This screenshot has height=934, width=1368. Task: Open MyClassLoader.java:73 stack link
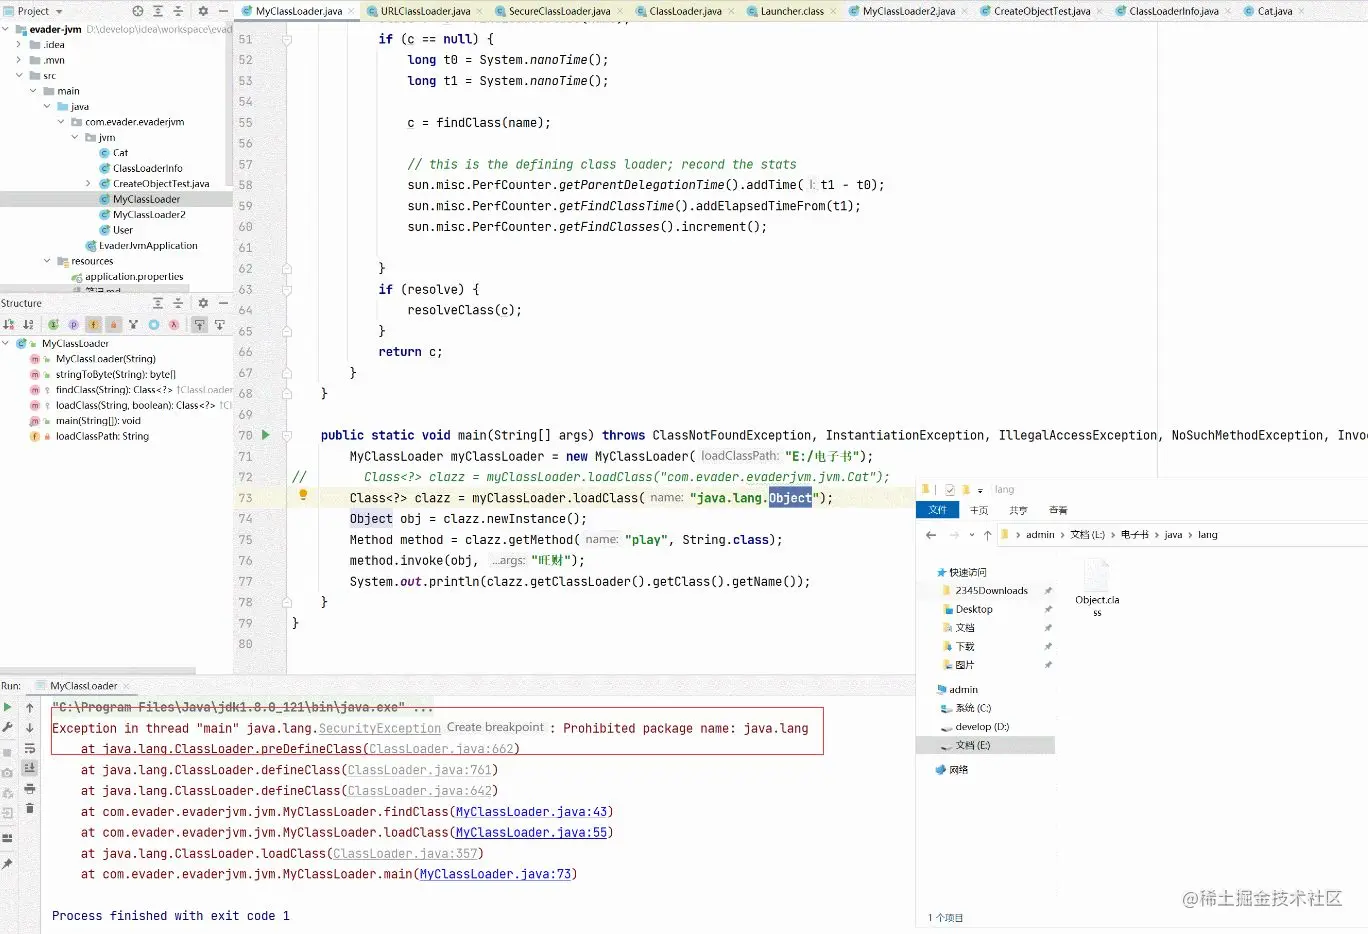tap(495, 874)
